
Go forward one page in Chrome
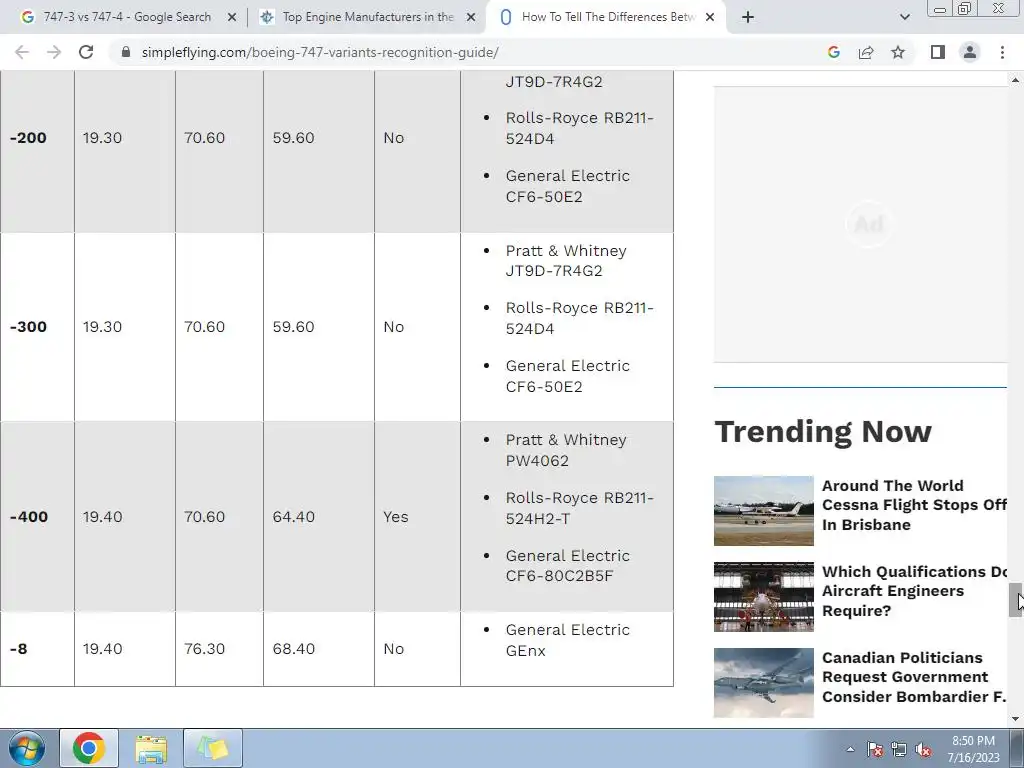pos(54,52)
